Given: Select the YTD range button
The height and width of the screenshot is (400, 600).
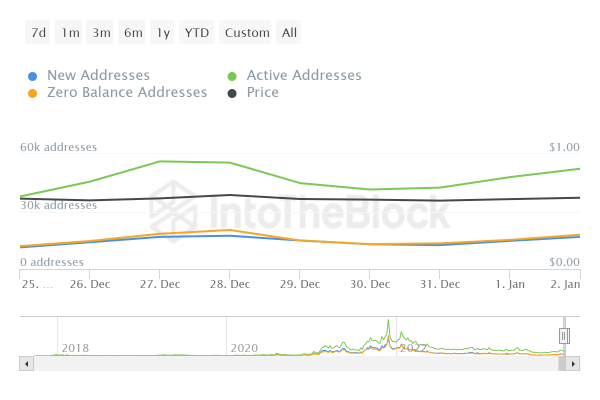Looking at the screenshot, I should (197, 33).
